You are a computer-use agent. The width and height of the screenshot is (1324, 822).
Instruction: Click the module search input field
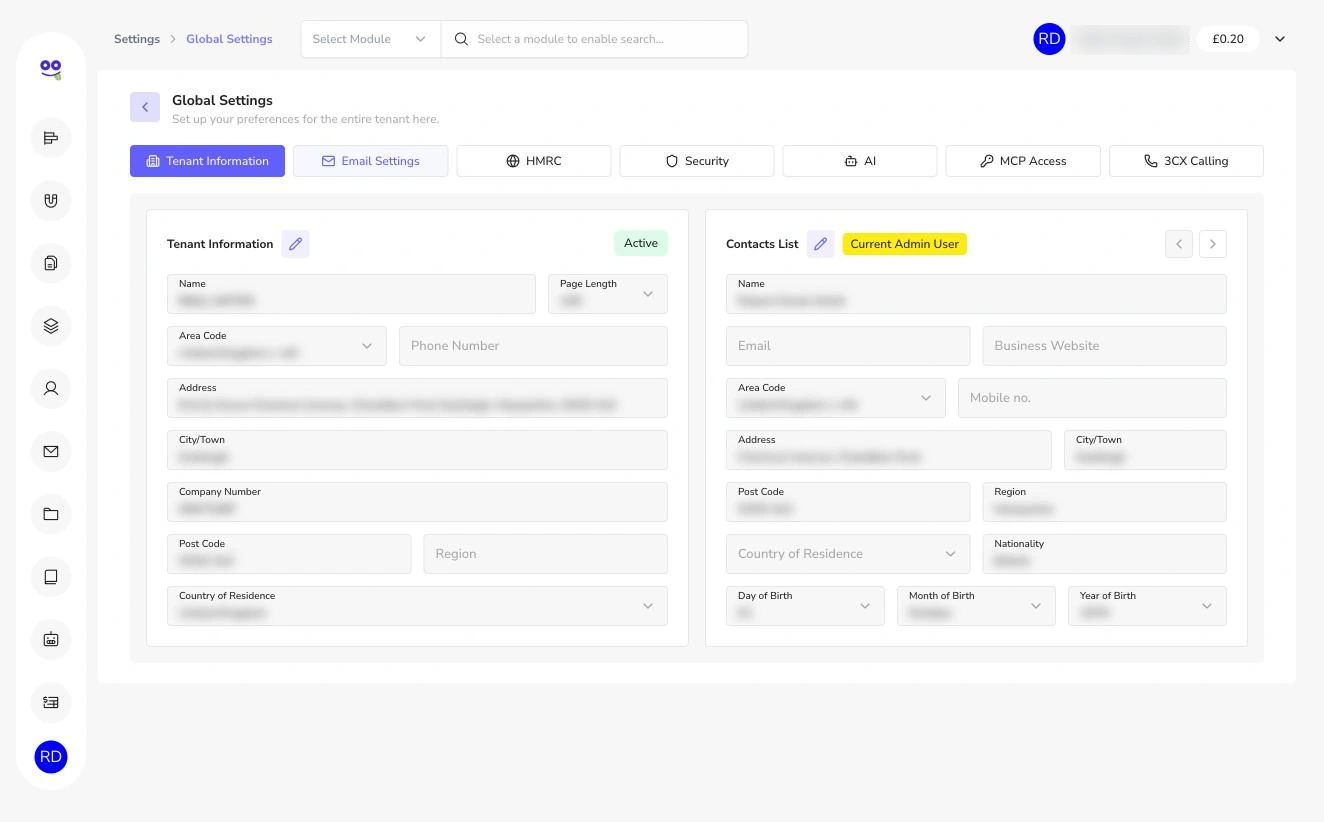(594, 39)
